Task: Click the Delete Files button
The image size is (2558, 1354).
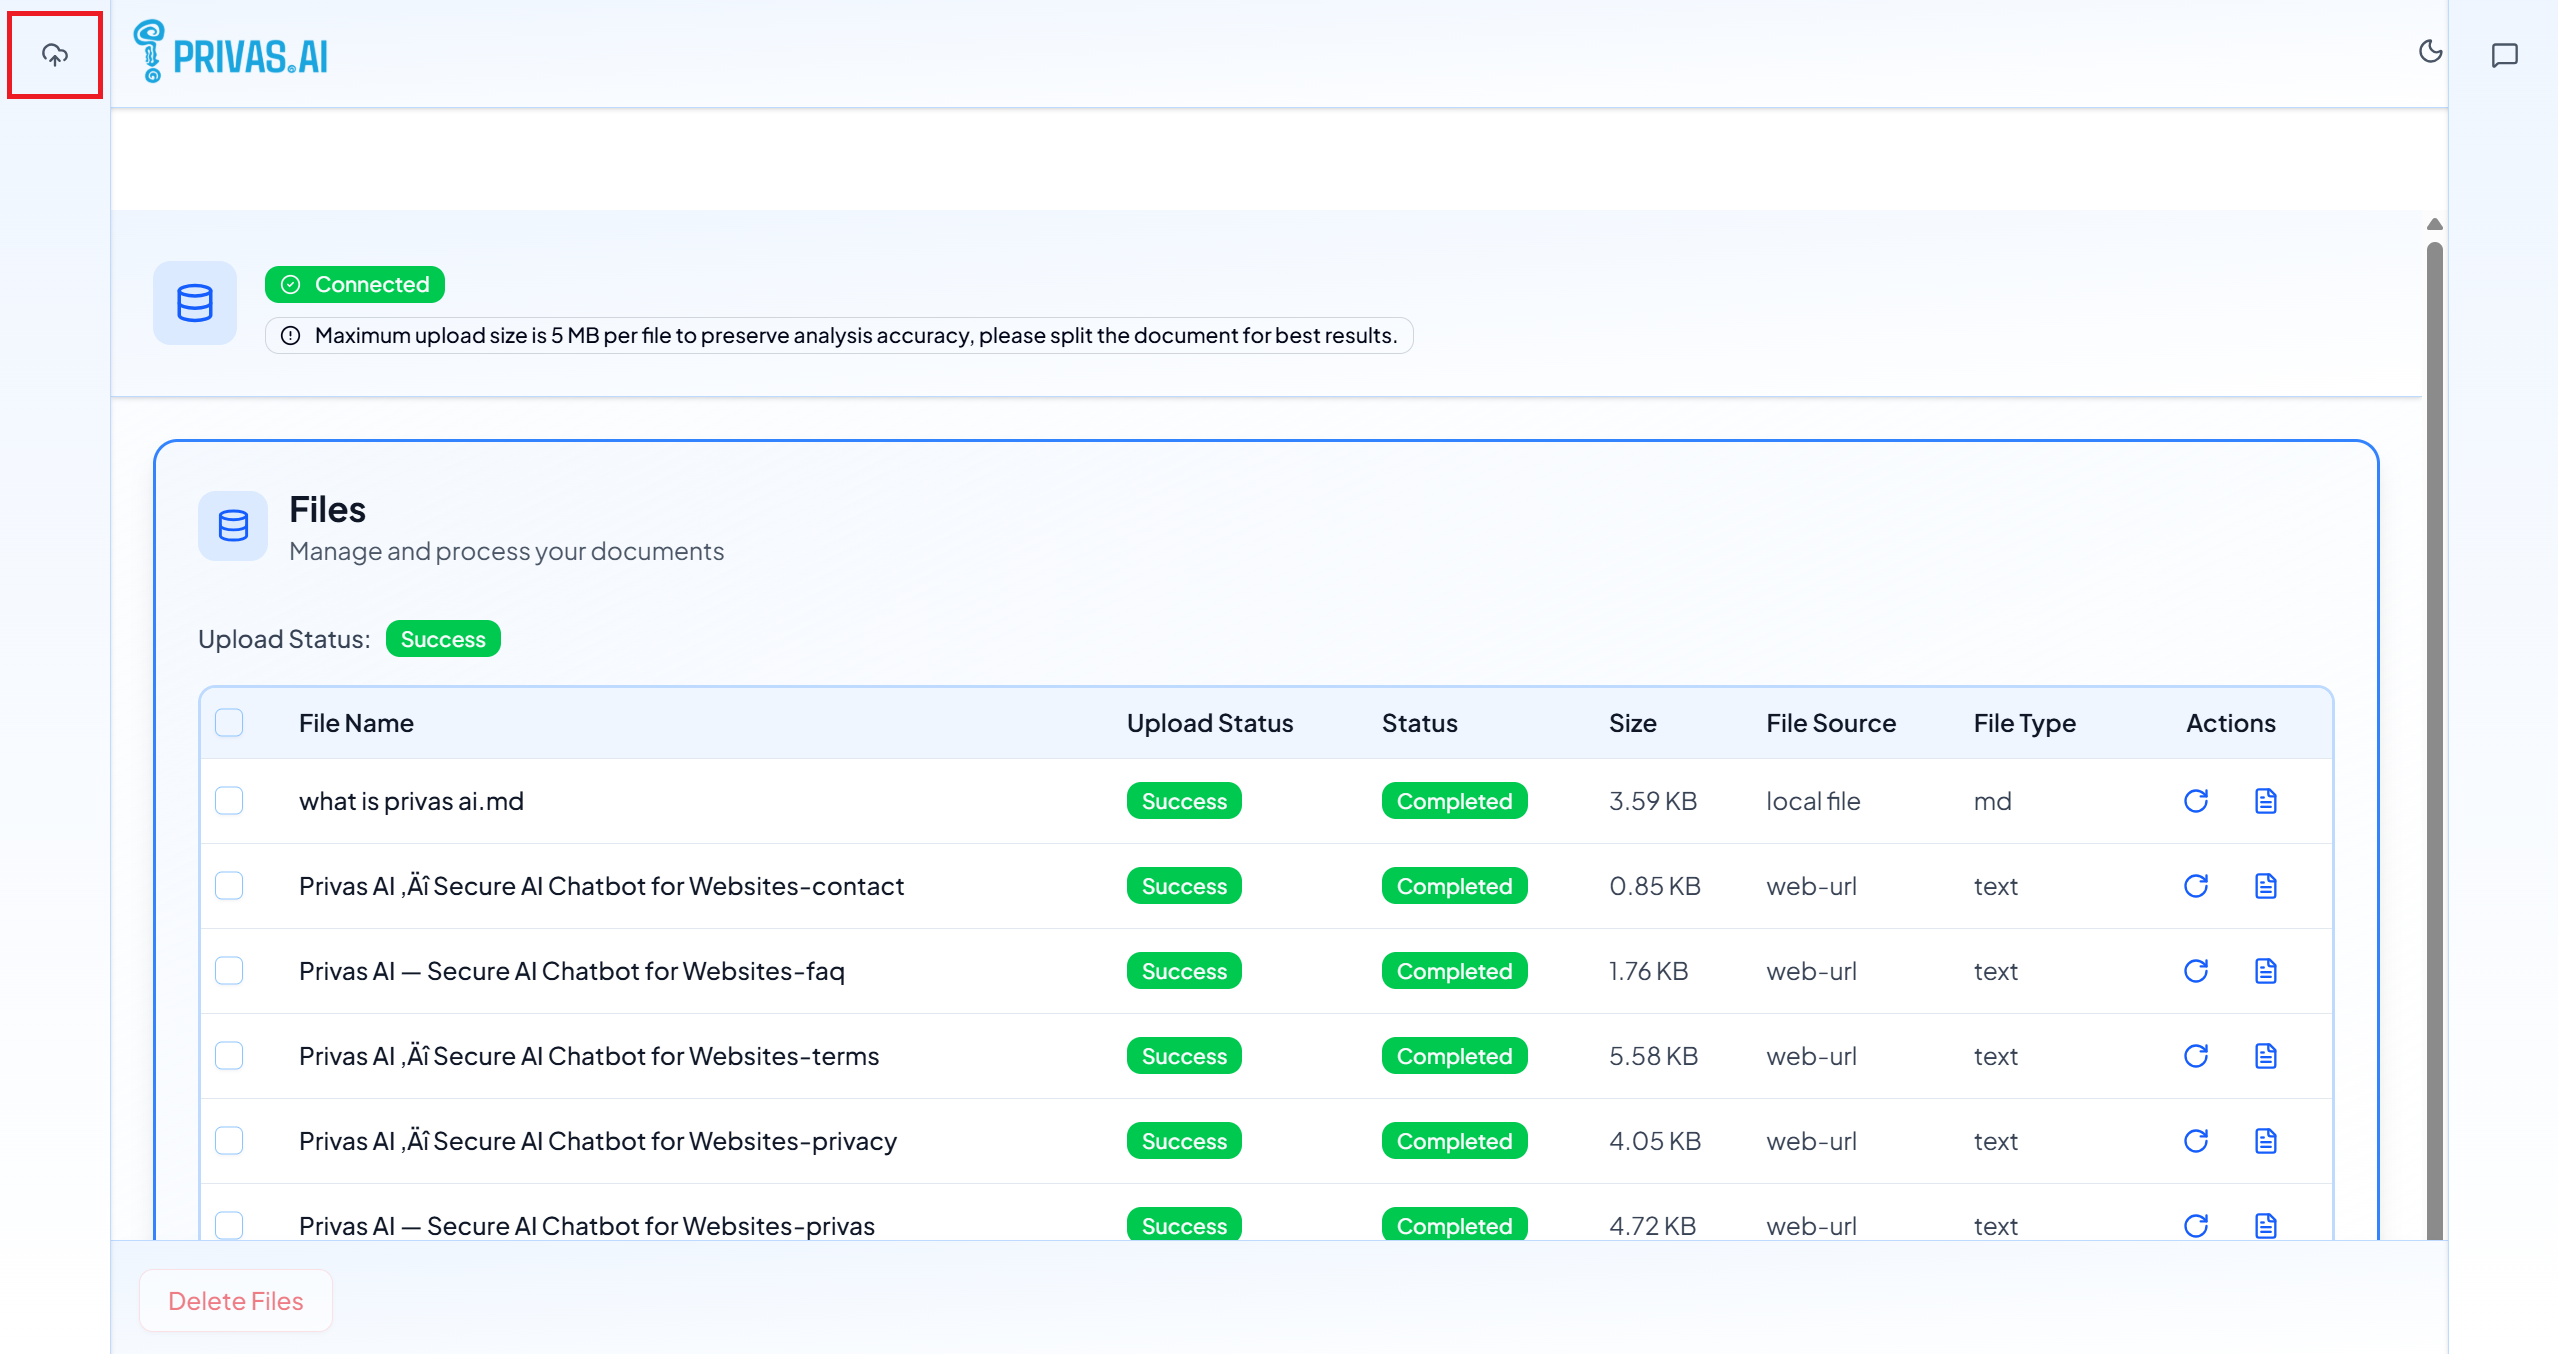Action: pyautogui.click(x=235, y=1301)
